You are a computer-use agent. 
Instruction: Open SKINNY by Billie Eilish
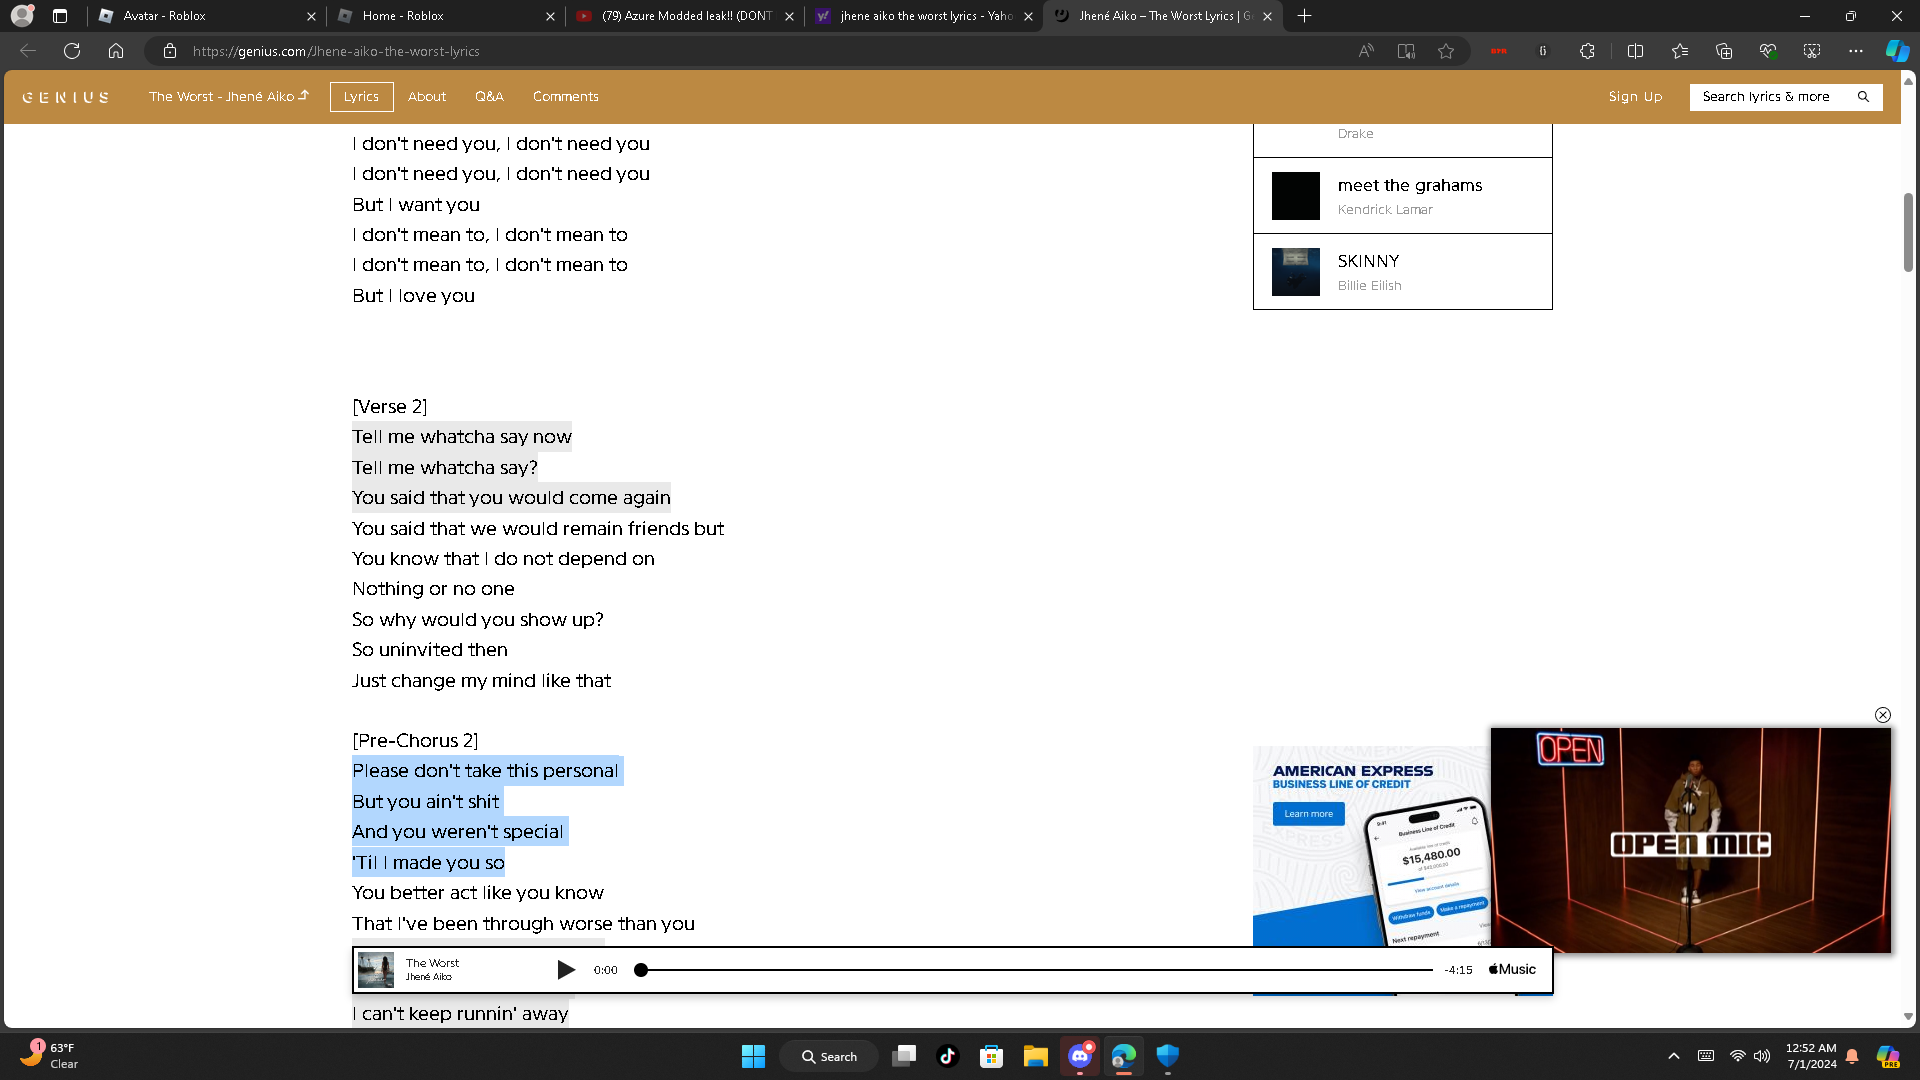(1403, 272)
